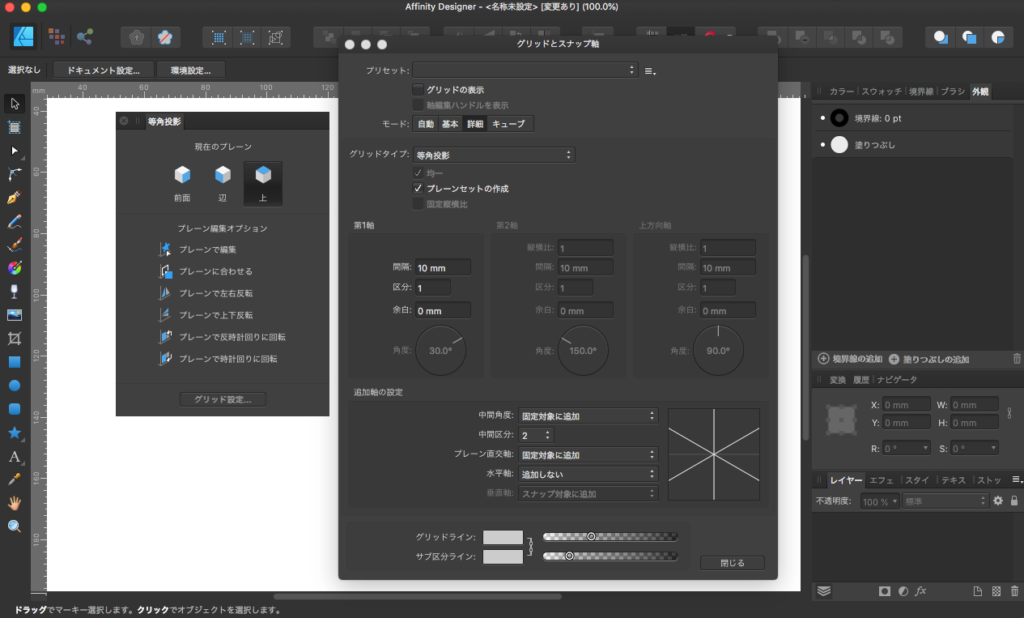The height and width of the screenshot is (618, 1024).
Task: Switch to the スウォッチ tab
Action: click(x=881, y=91)
